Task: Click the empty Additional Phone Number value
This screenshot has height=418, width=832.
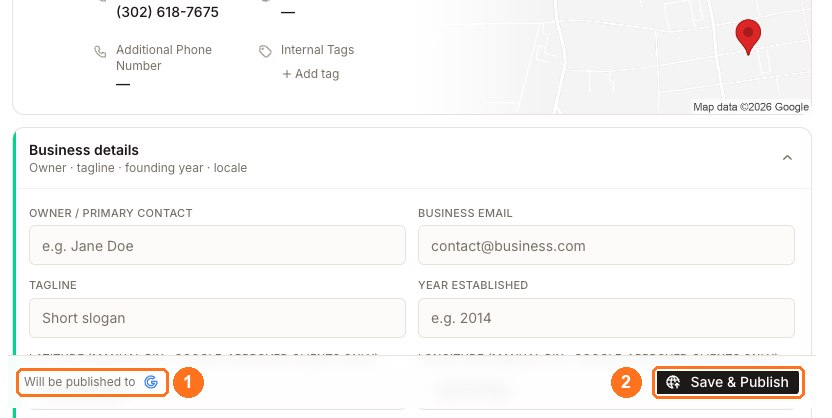Action: pos(123,84)
